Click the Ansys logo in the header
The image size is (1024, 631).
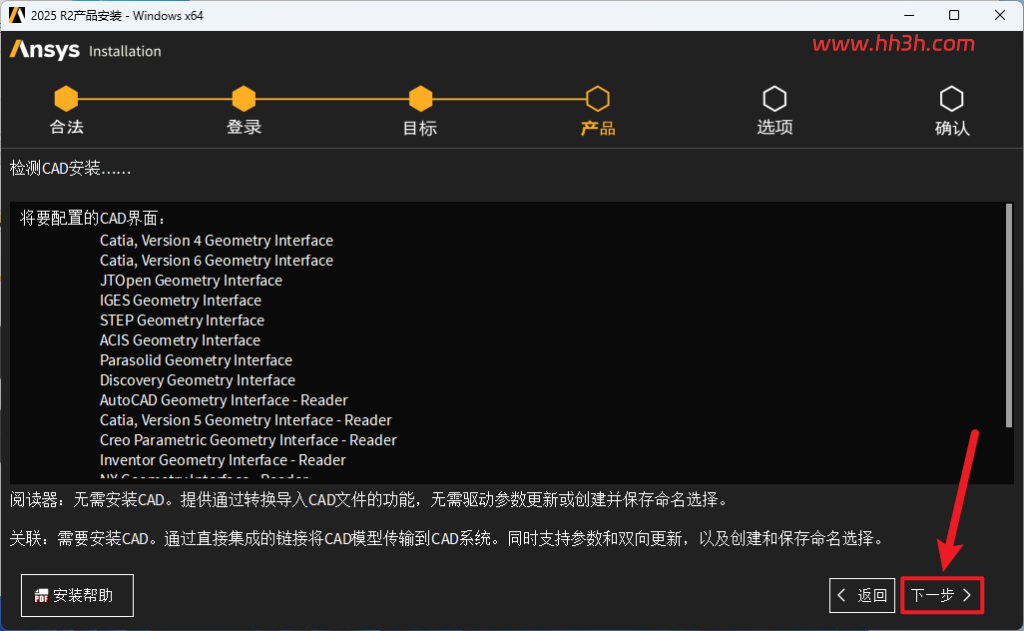pyautogui.click(x=44, y=50)
